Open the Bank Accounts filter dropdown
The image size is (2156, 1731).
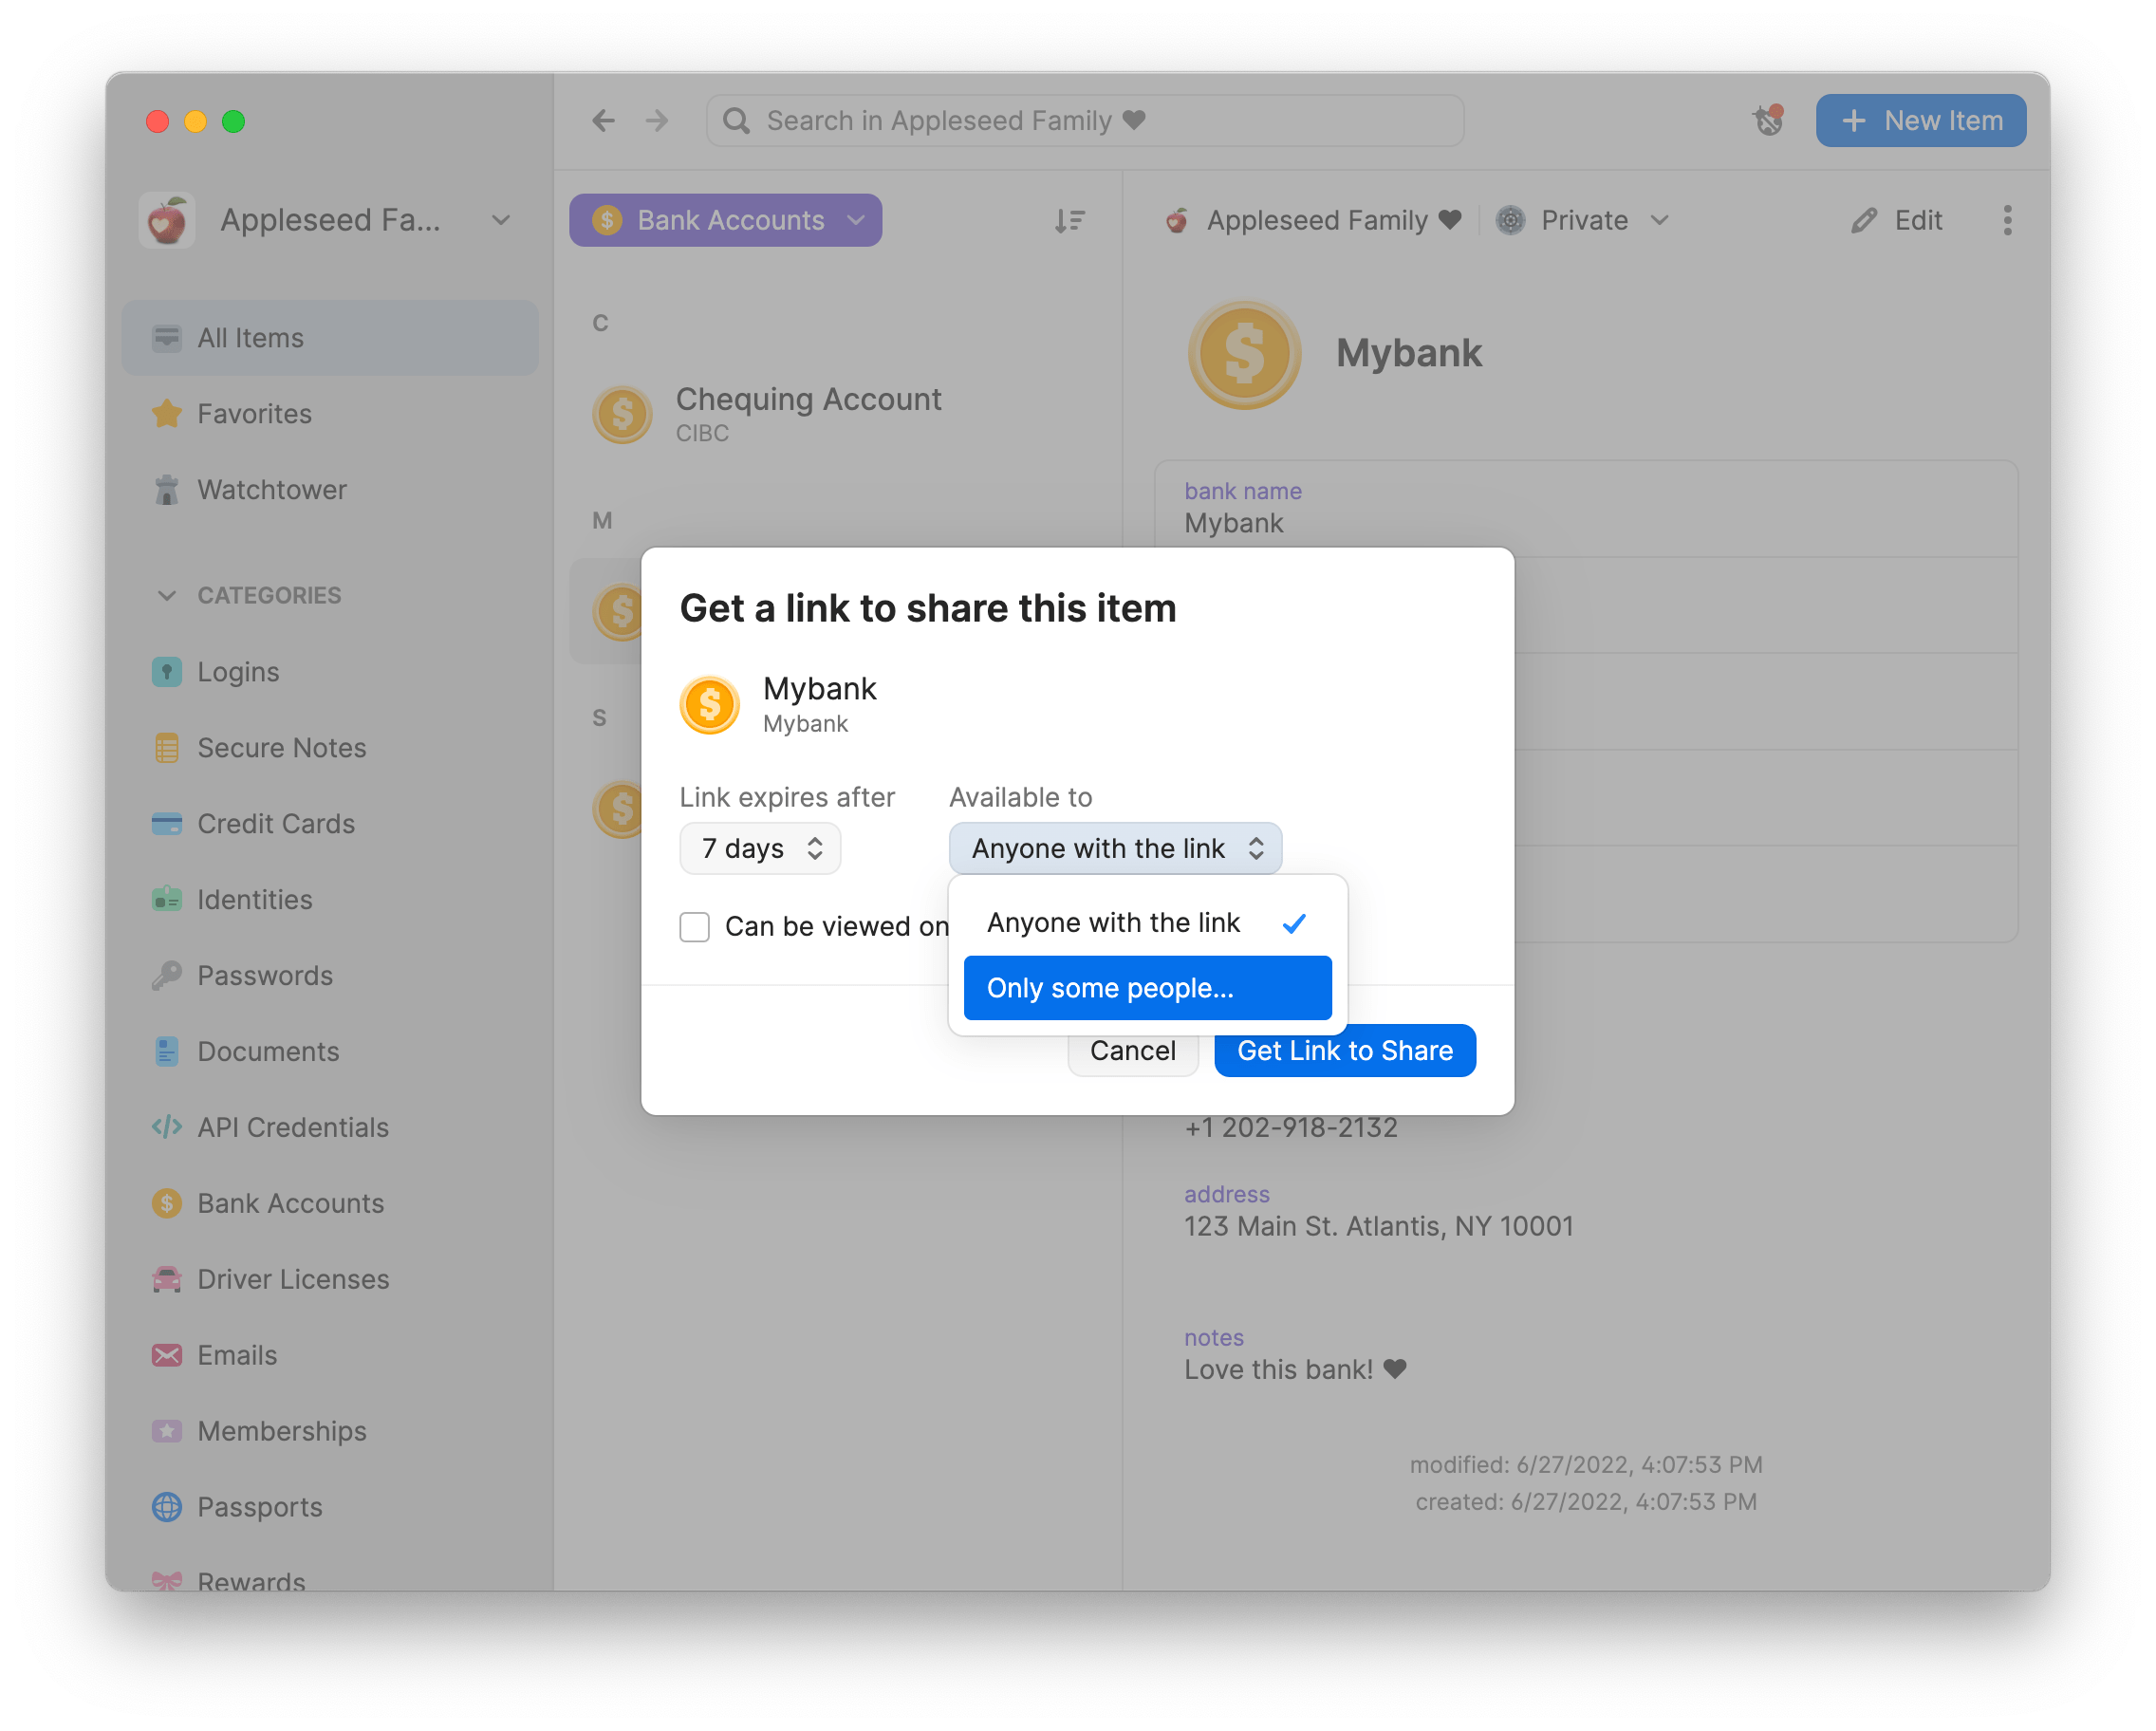[x=725, y=220]
